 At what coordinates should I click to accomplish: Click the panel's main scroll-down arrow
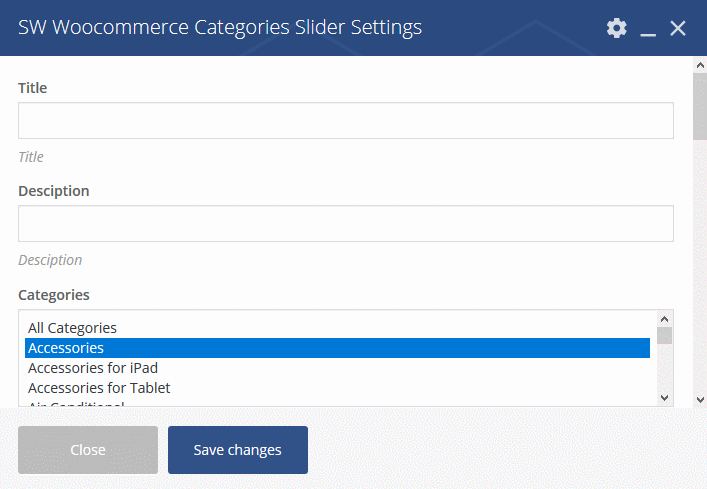point(700,399)
